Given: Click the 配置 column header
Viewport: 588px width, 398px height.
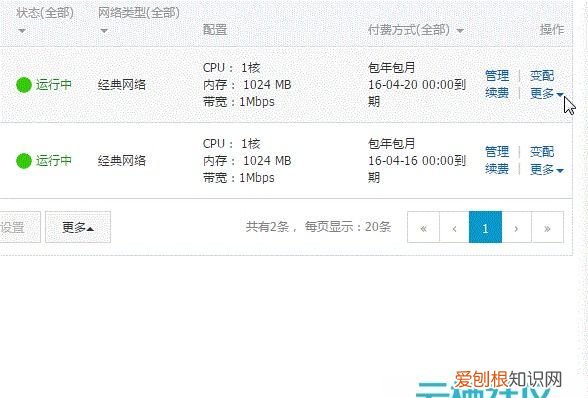Looking at the screenshot, I should pyautogui.click(x=215, y=30).
